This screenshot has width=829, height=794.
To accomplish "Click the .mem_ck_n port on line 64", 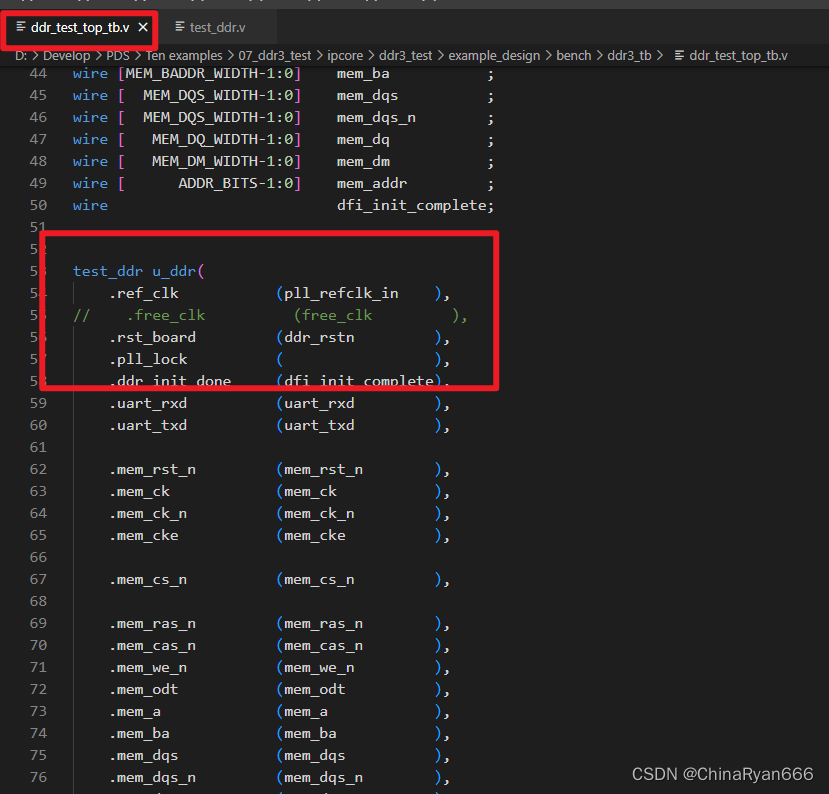I will pyautogui.click(x=148, y=513).
